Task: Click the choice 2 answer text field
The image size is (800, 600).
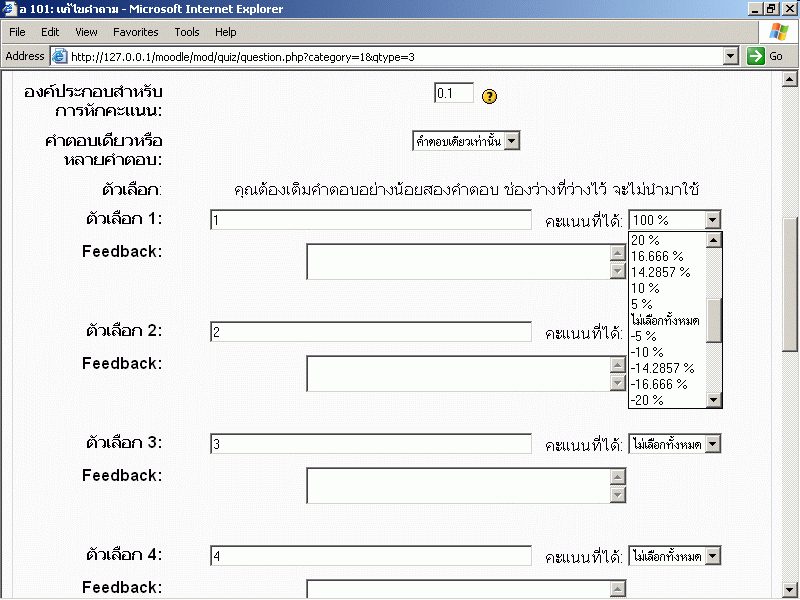Action: tap(371, 332)
